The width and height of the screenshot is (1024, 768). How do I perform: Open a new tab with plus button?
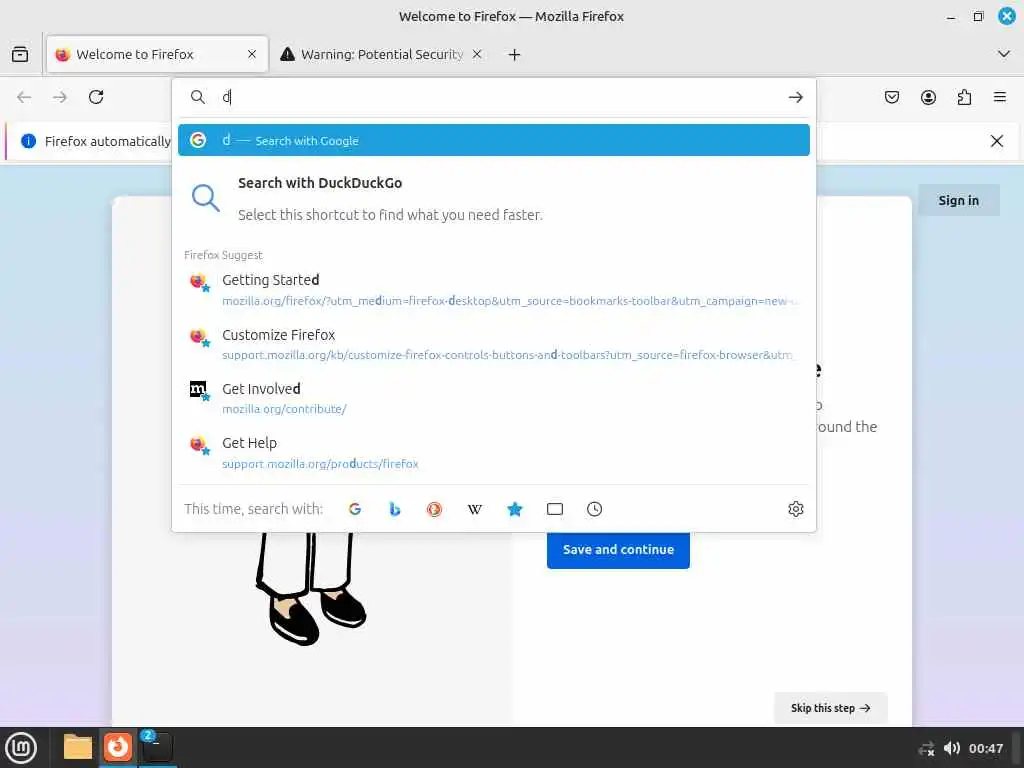[x=515, y=55]
